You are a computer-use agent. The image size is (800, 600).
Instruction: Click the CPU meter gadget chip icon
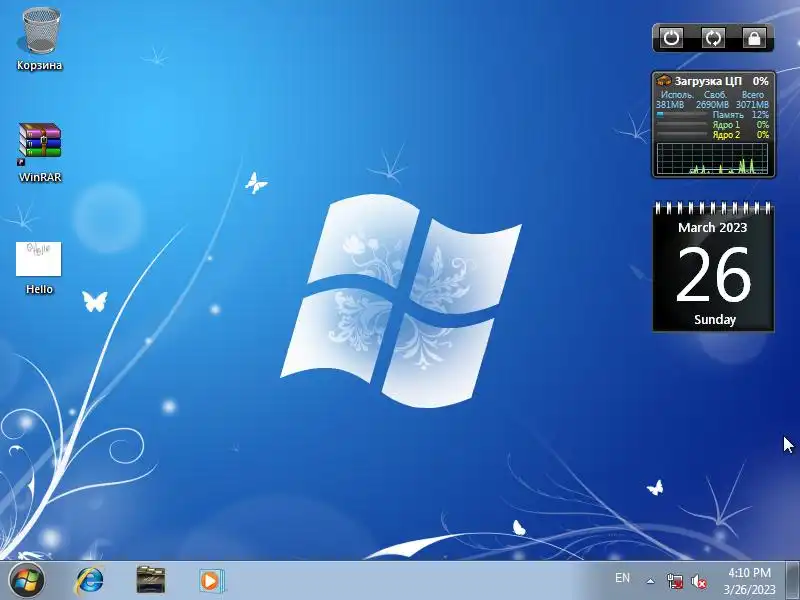[x=664, y=80]
